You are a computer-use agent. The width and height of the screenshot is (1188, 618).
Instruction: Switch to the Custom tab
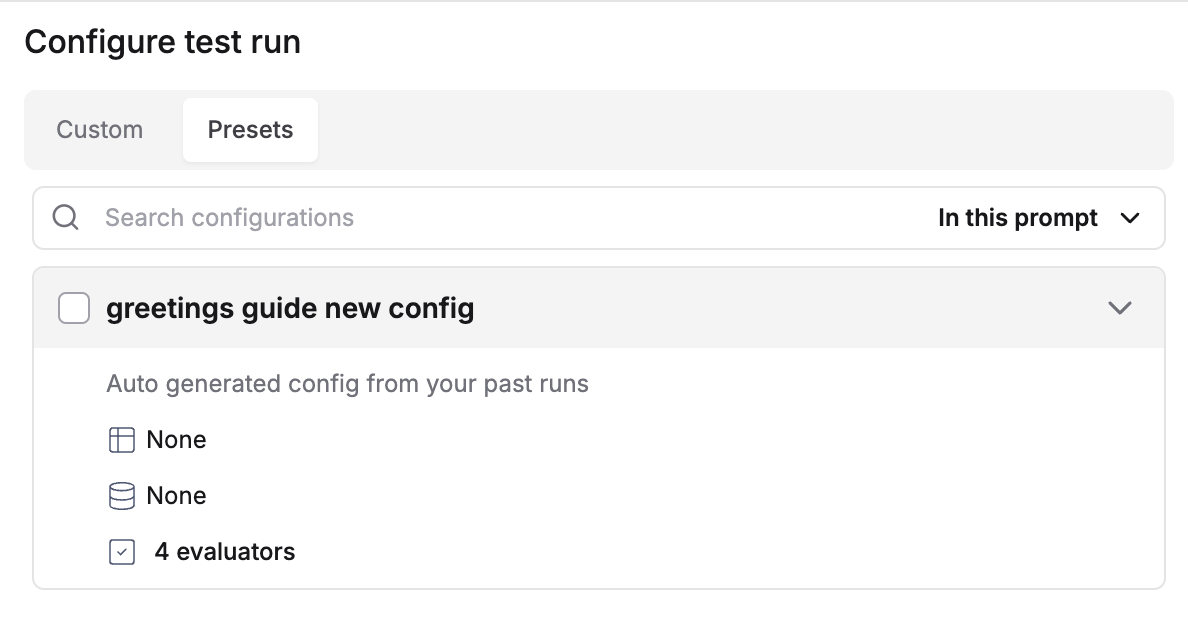(99, 129)
